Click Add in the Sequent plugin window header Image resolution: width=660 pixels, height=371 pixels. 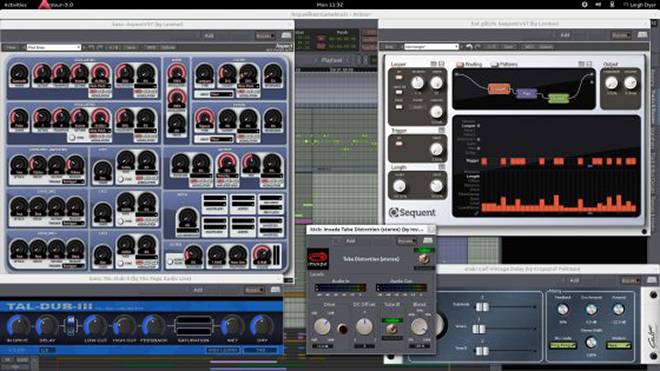565,35
